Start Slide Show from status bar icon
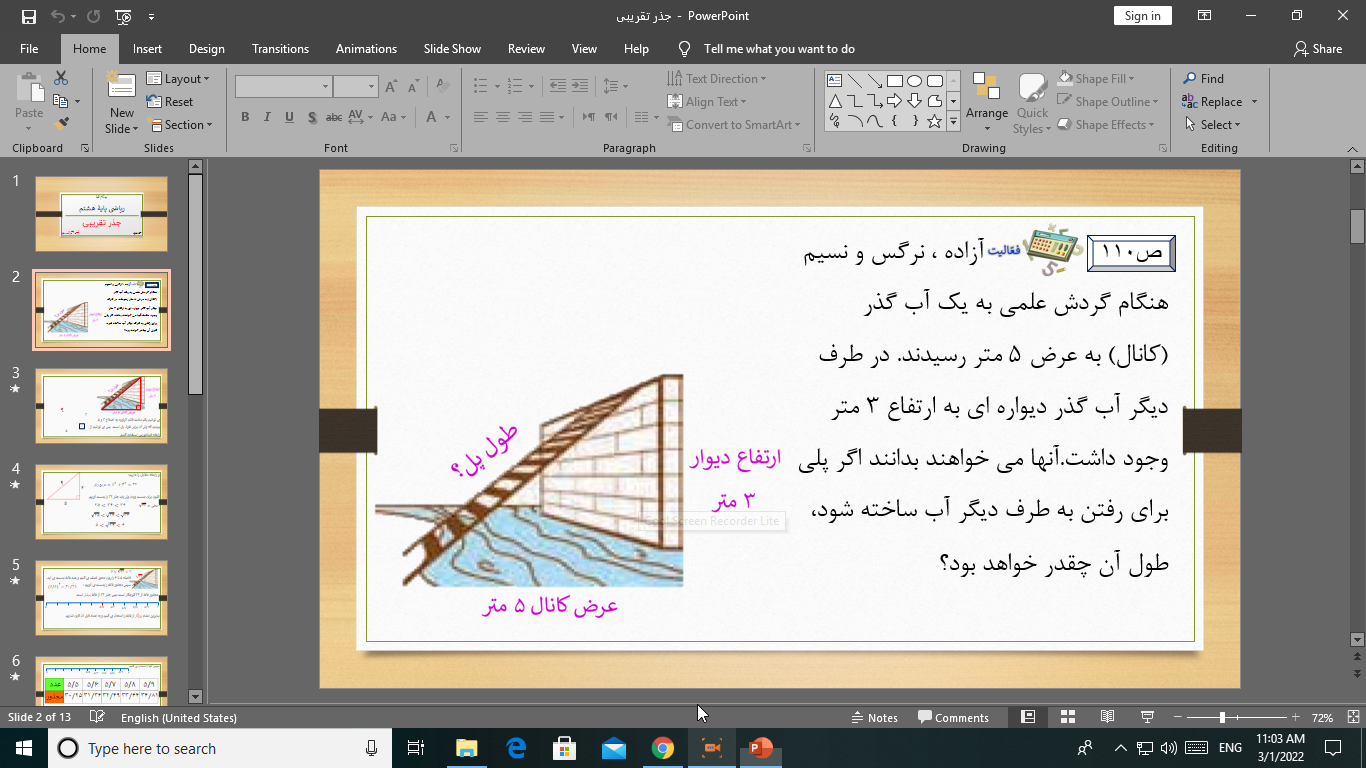This screenshot has height=768, width=1366. point(1147,717)
